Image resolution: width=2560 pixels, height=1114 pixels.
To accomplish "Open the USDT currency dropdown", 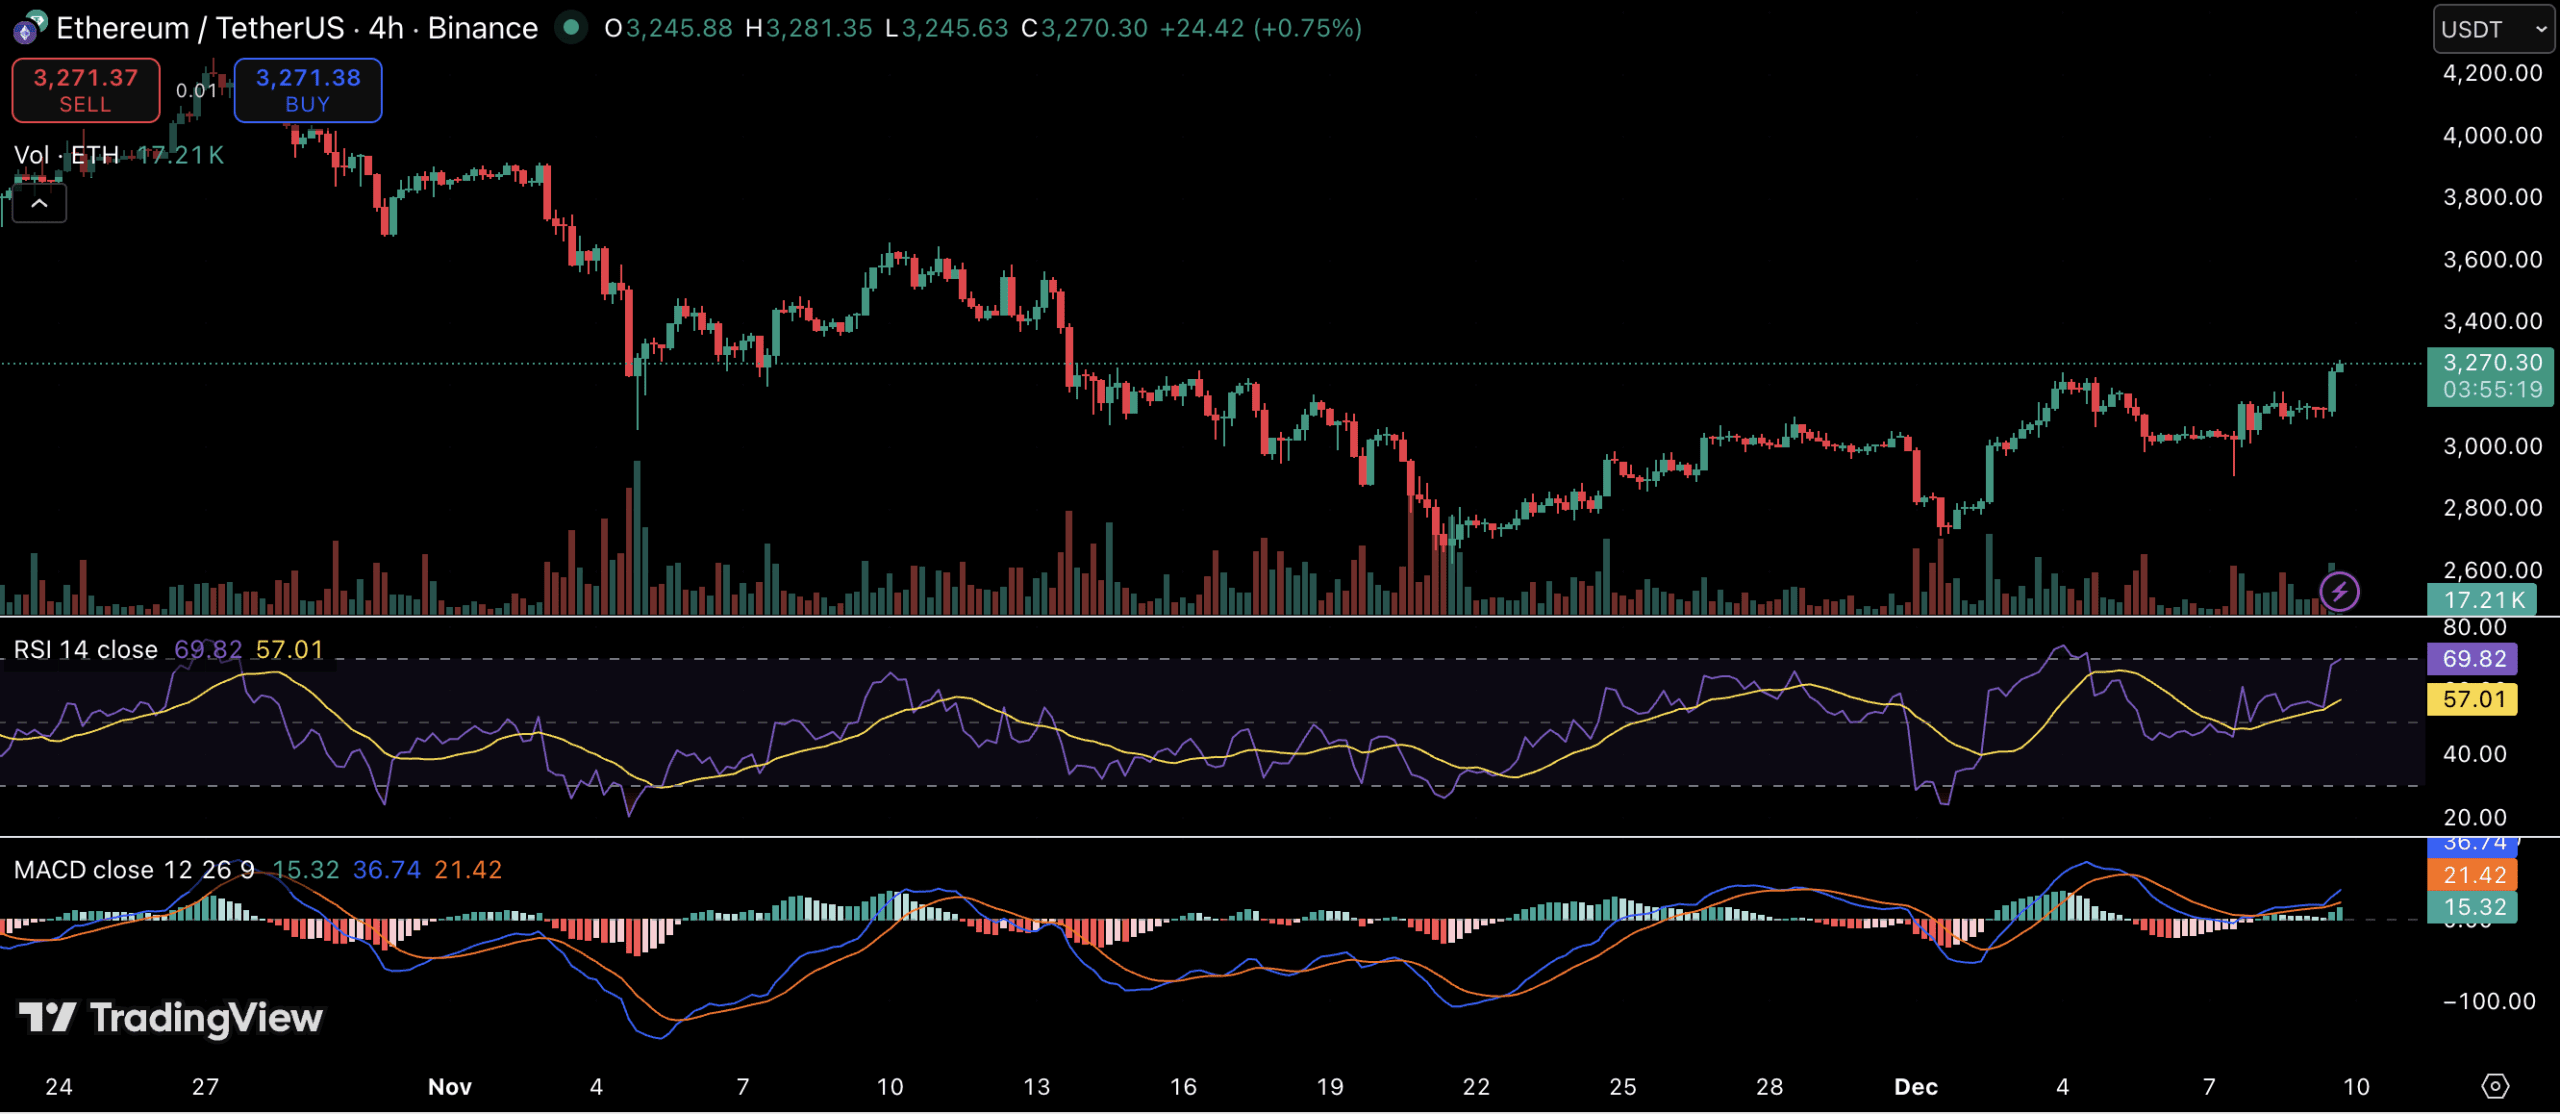I will (x=2492, y=29).
